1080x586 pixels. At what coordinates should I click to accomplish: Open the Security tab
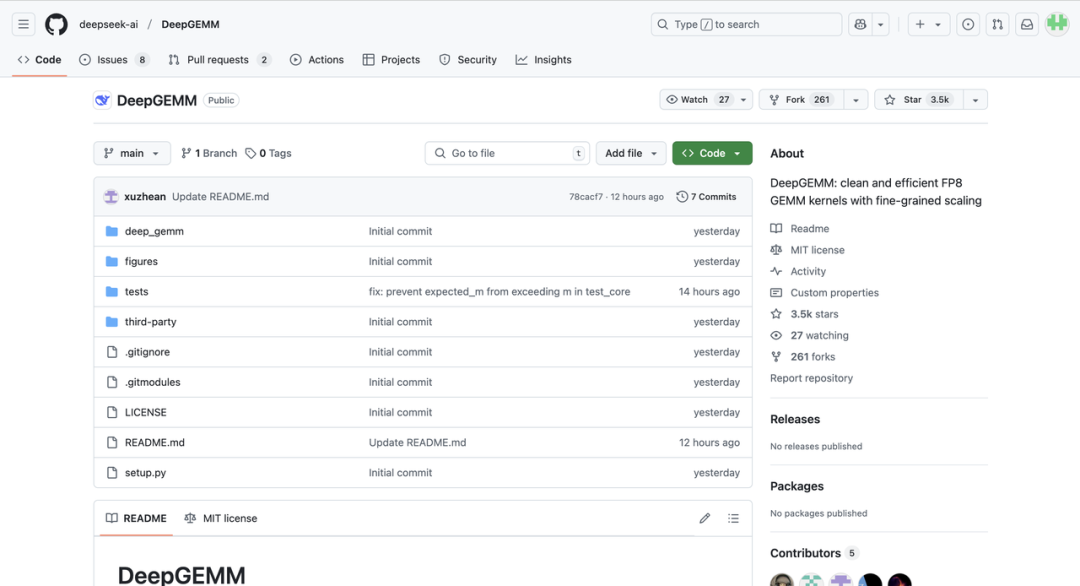[x=468, y=60]
